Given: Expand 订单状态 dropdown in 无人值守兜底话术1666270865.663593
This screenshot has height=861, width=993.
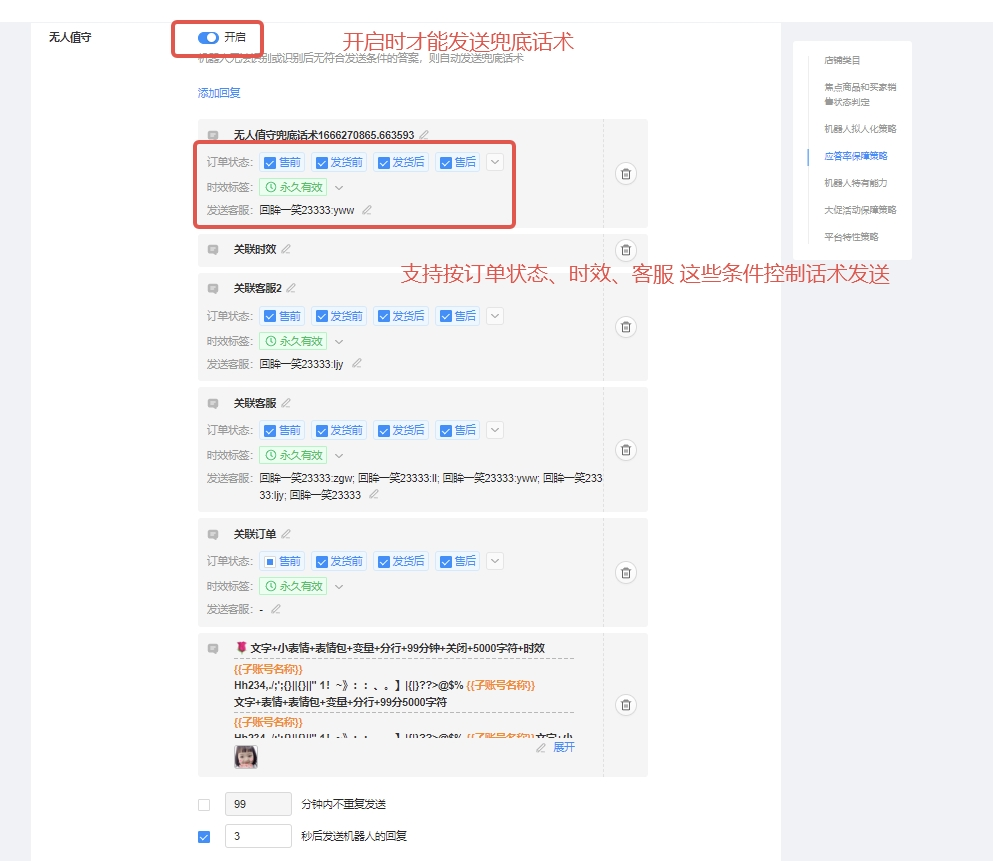Looking at the screenshot, I should (x=495, y=162).
